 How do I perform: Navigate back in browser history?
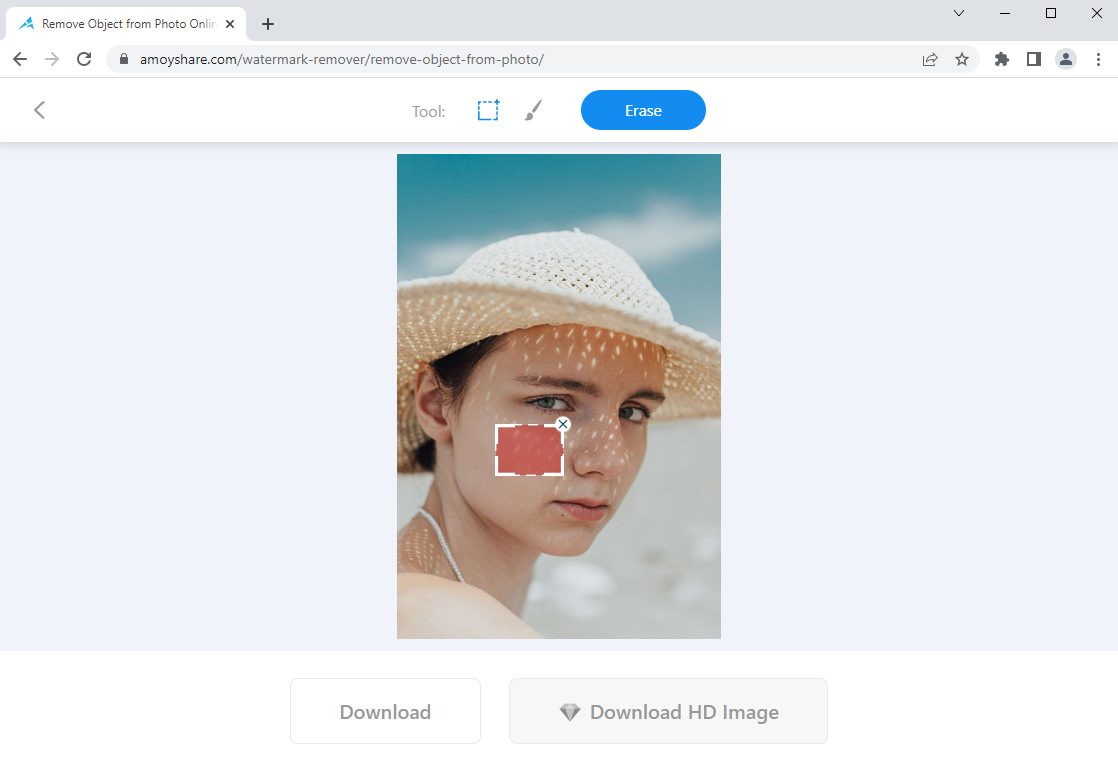[20, 59]
